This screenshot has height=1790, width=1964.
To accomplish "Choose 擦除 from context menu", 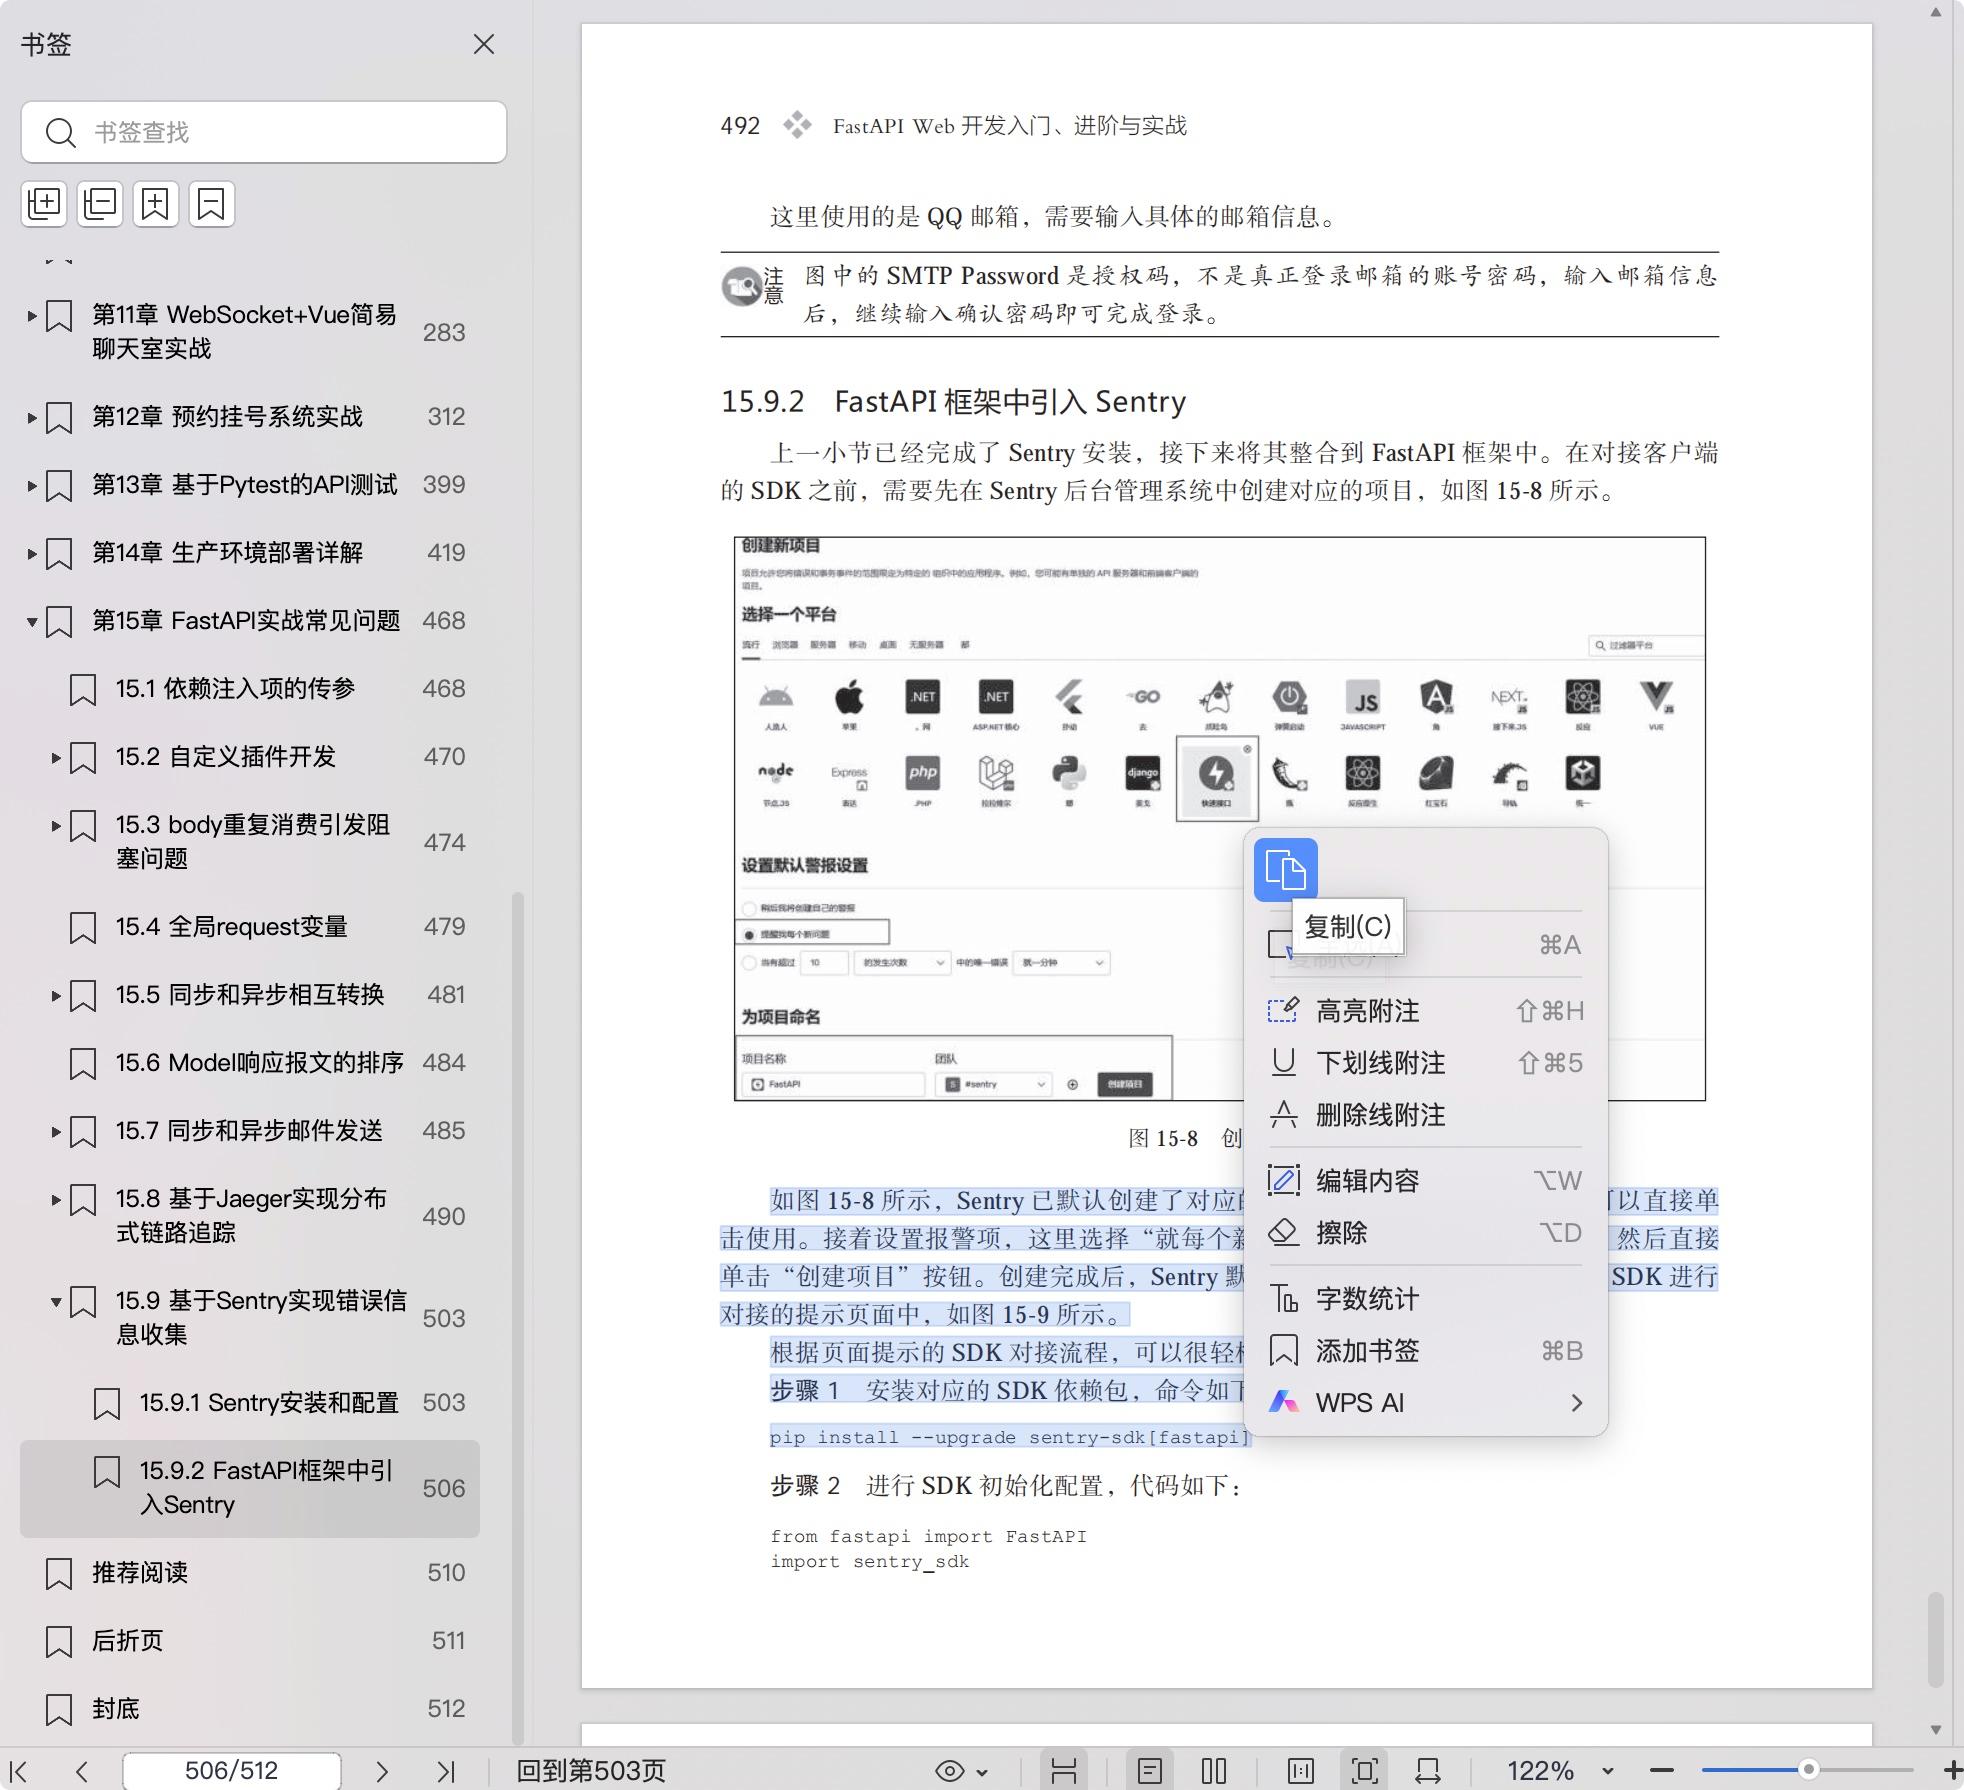I will [1426, 1233].
